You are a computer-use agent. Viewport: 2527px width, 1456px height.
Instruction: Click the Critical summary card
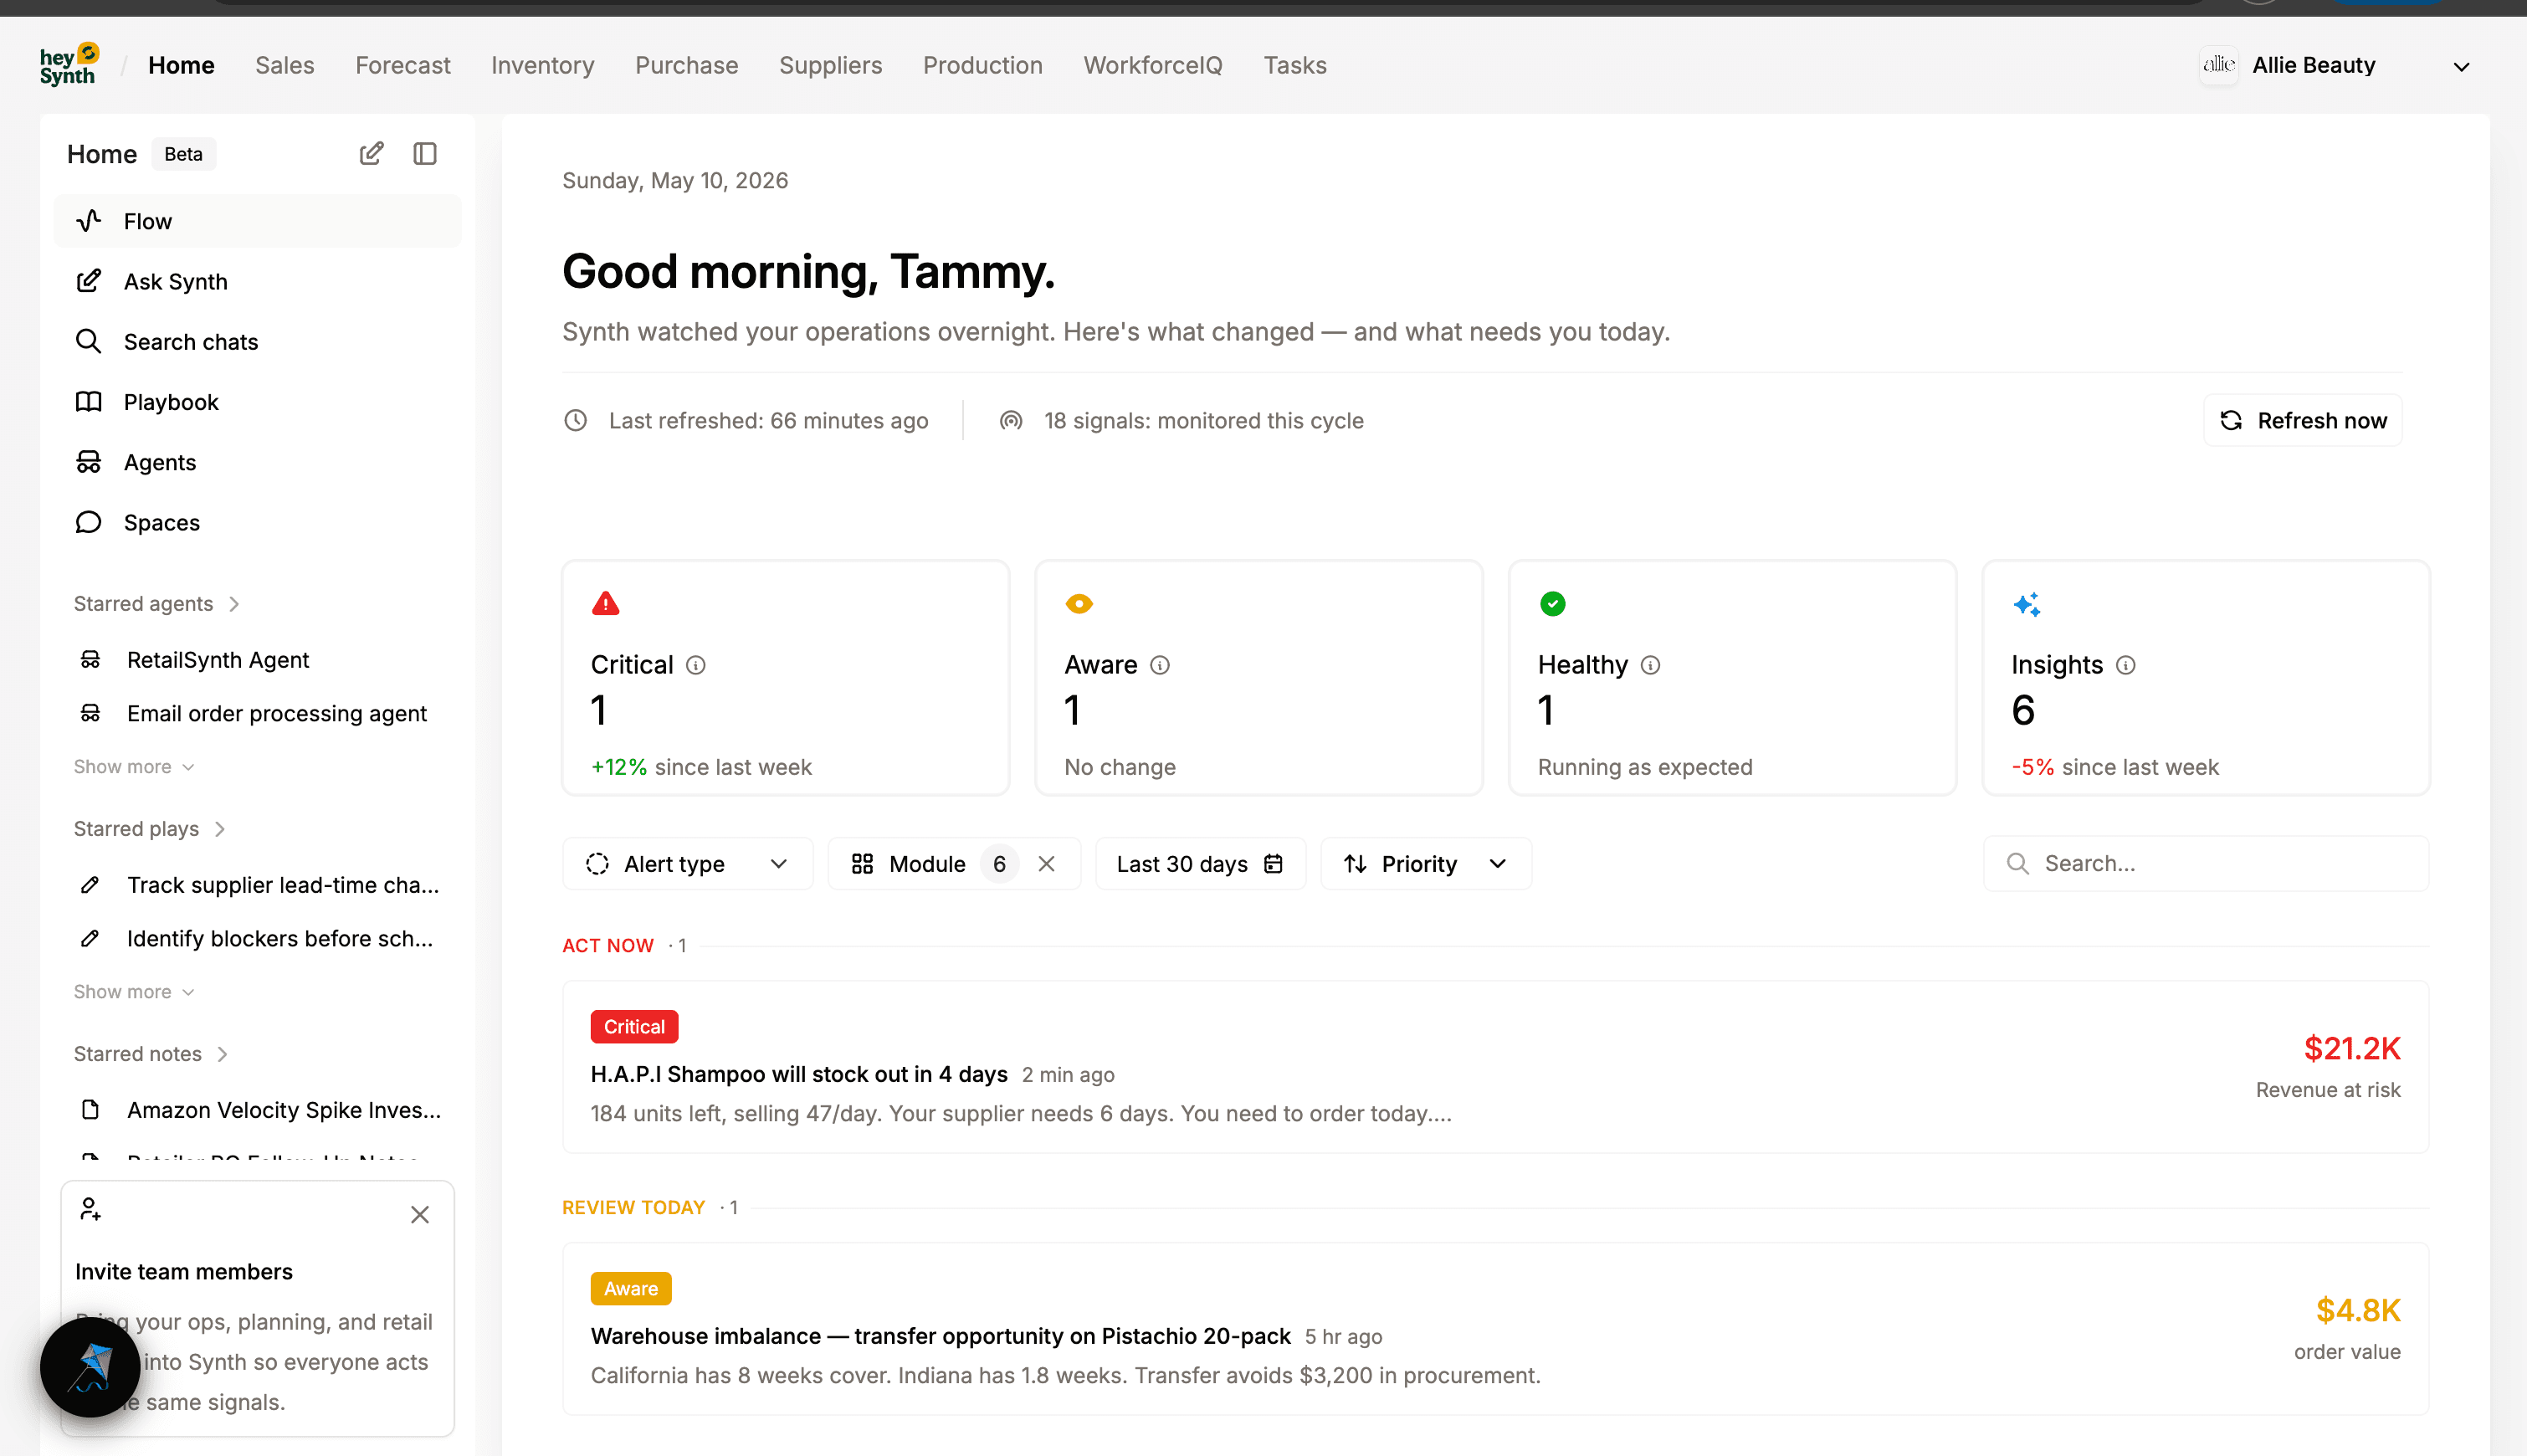pyautogui.click(x=785, y=678)
